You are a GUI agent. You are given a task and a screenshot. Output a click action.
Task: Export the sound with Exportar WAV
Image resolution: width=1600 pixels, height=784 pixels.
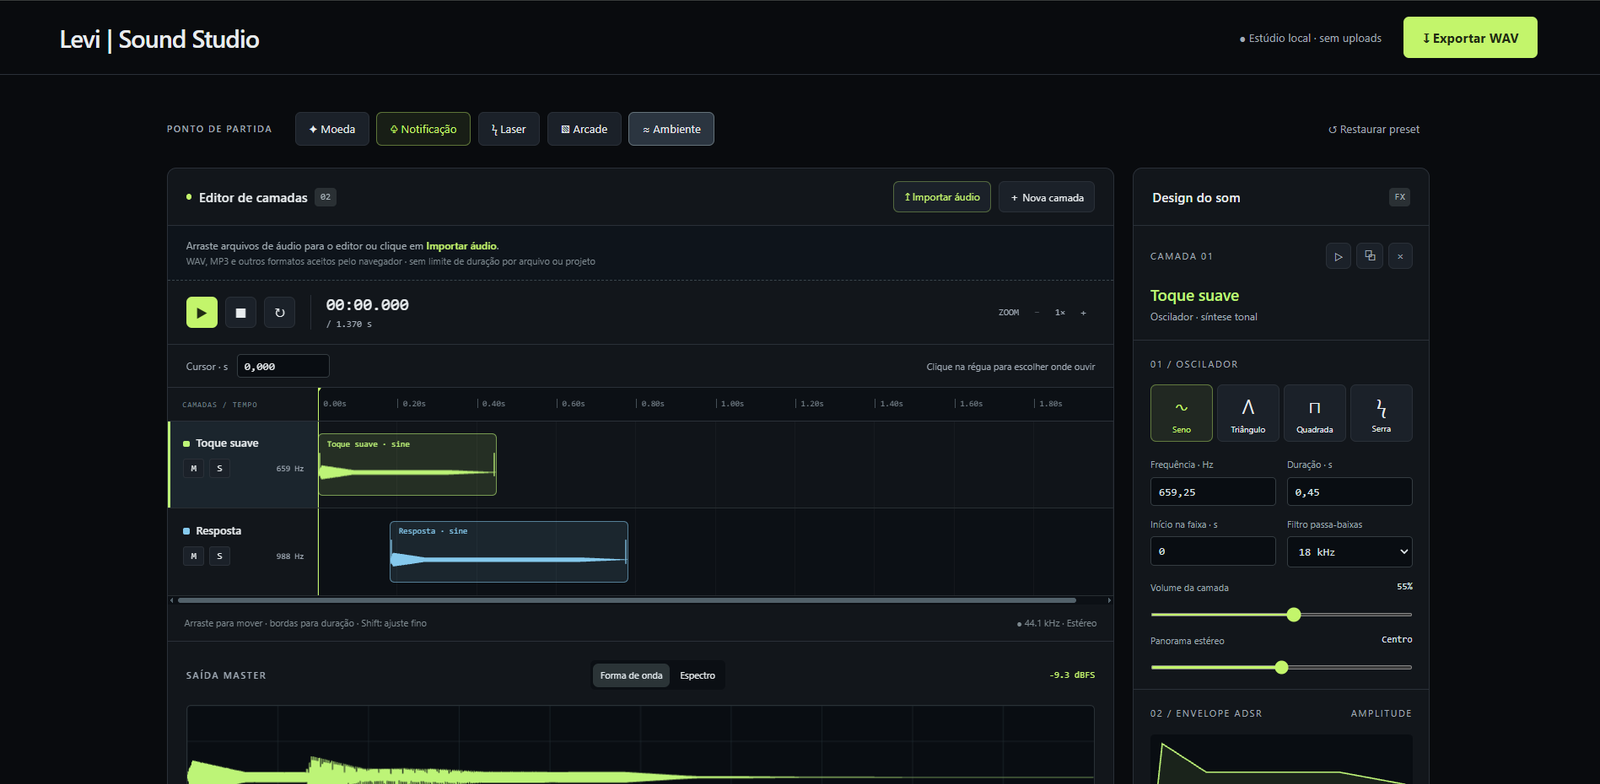(1470, 38)
